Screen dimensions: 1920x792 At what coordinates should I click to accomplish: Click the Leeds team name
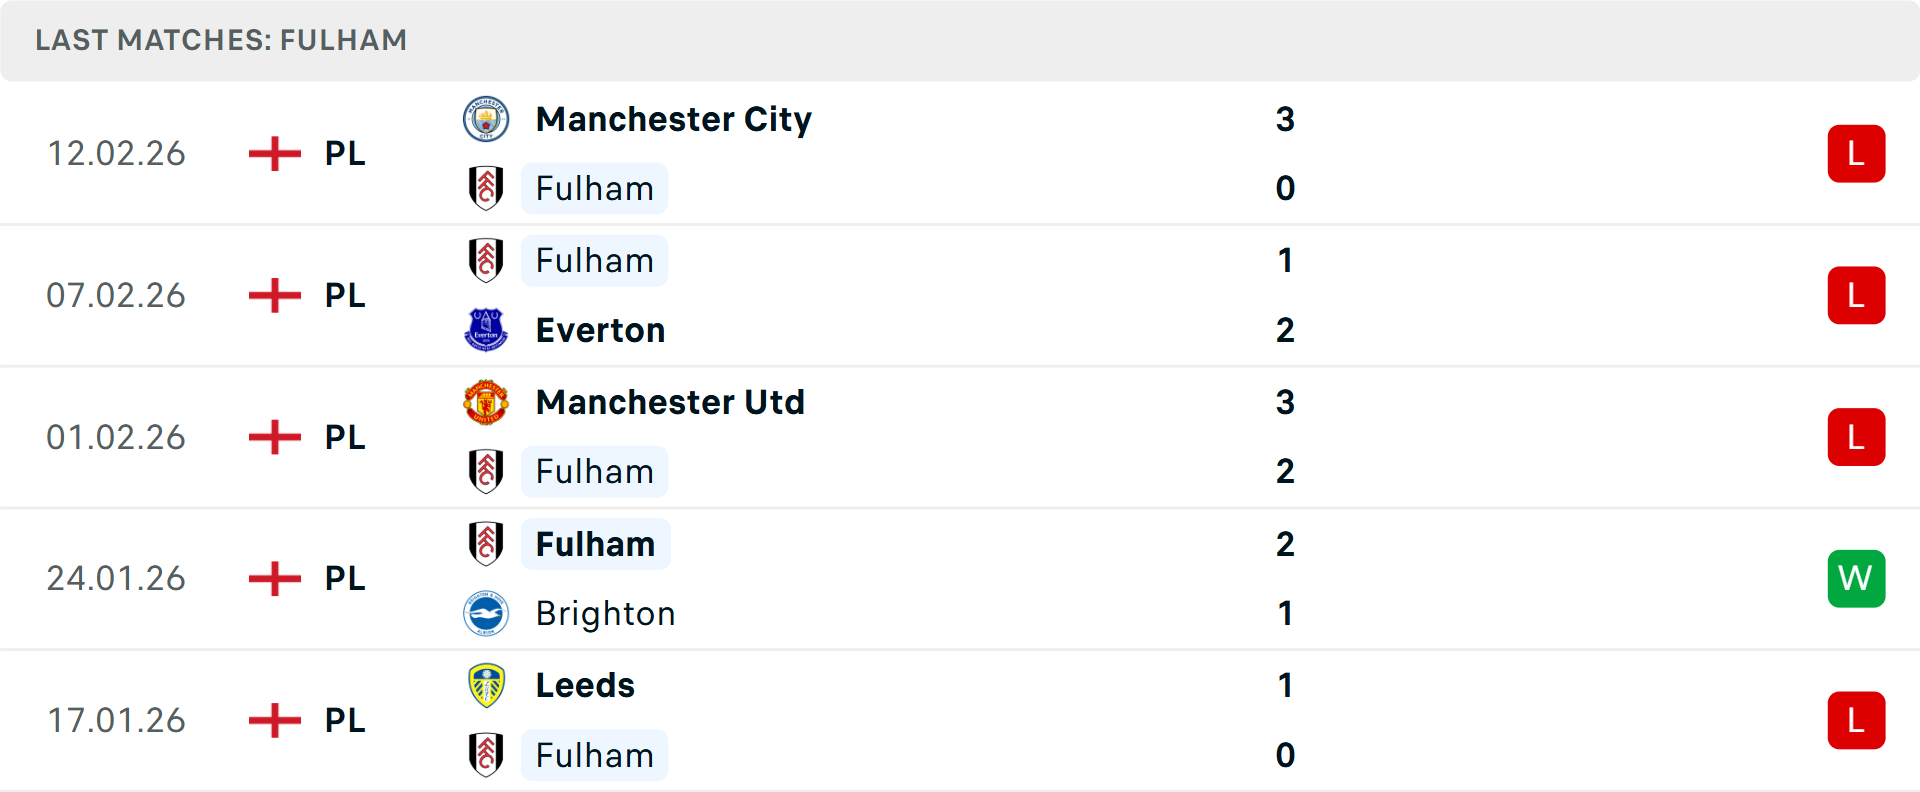click(x=583, y=685)
